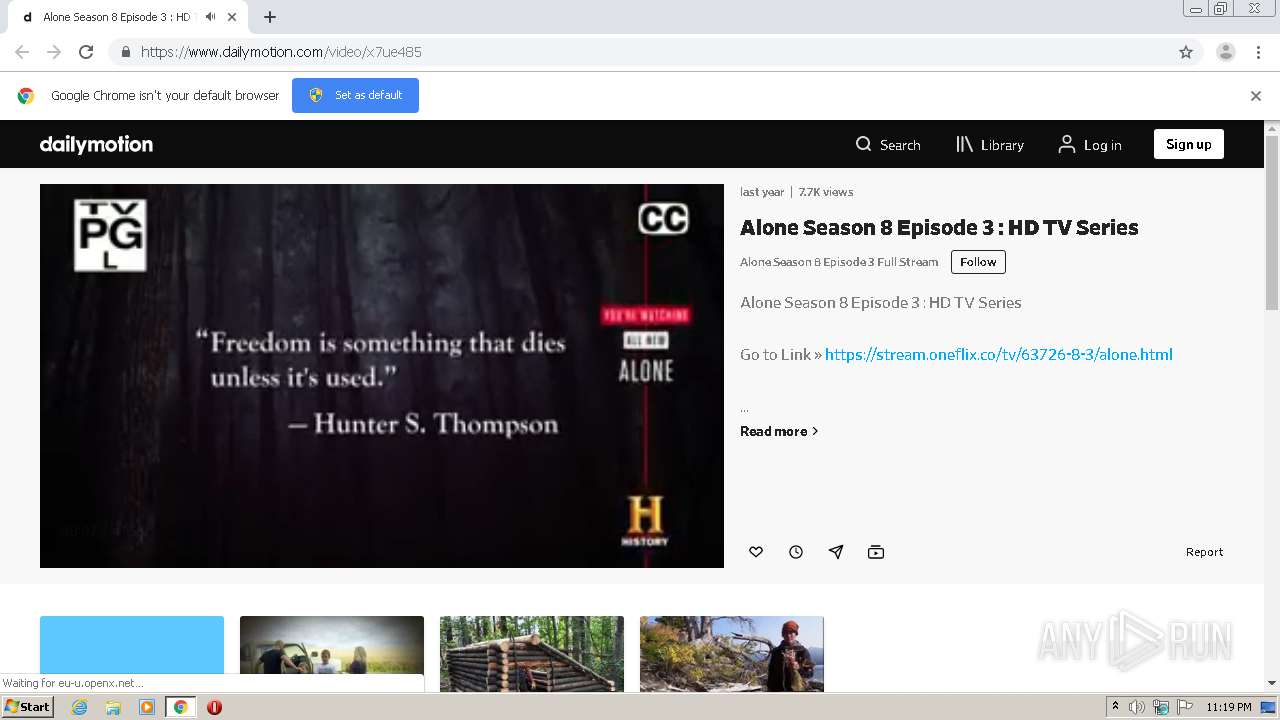Screen dimensions: 1280x720
Task: Open the red Opera taskbar icon
Action: click(x=214, y=707)
